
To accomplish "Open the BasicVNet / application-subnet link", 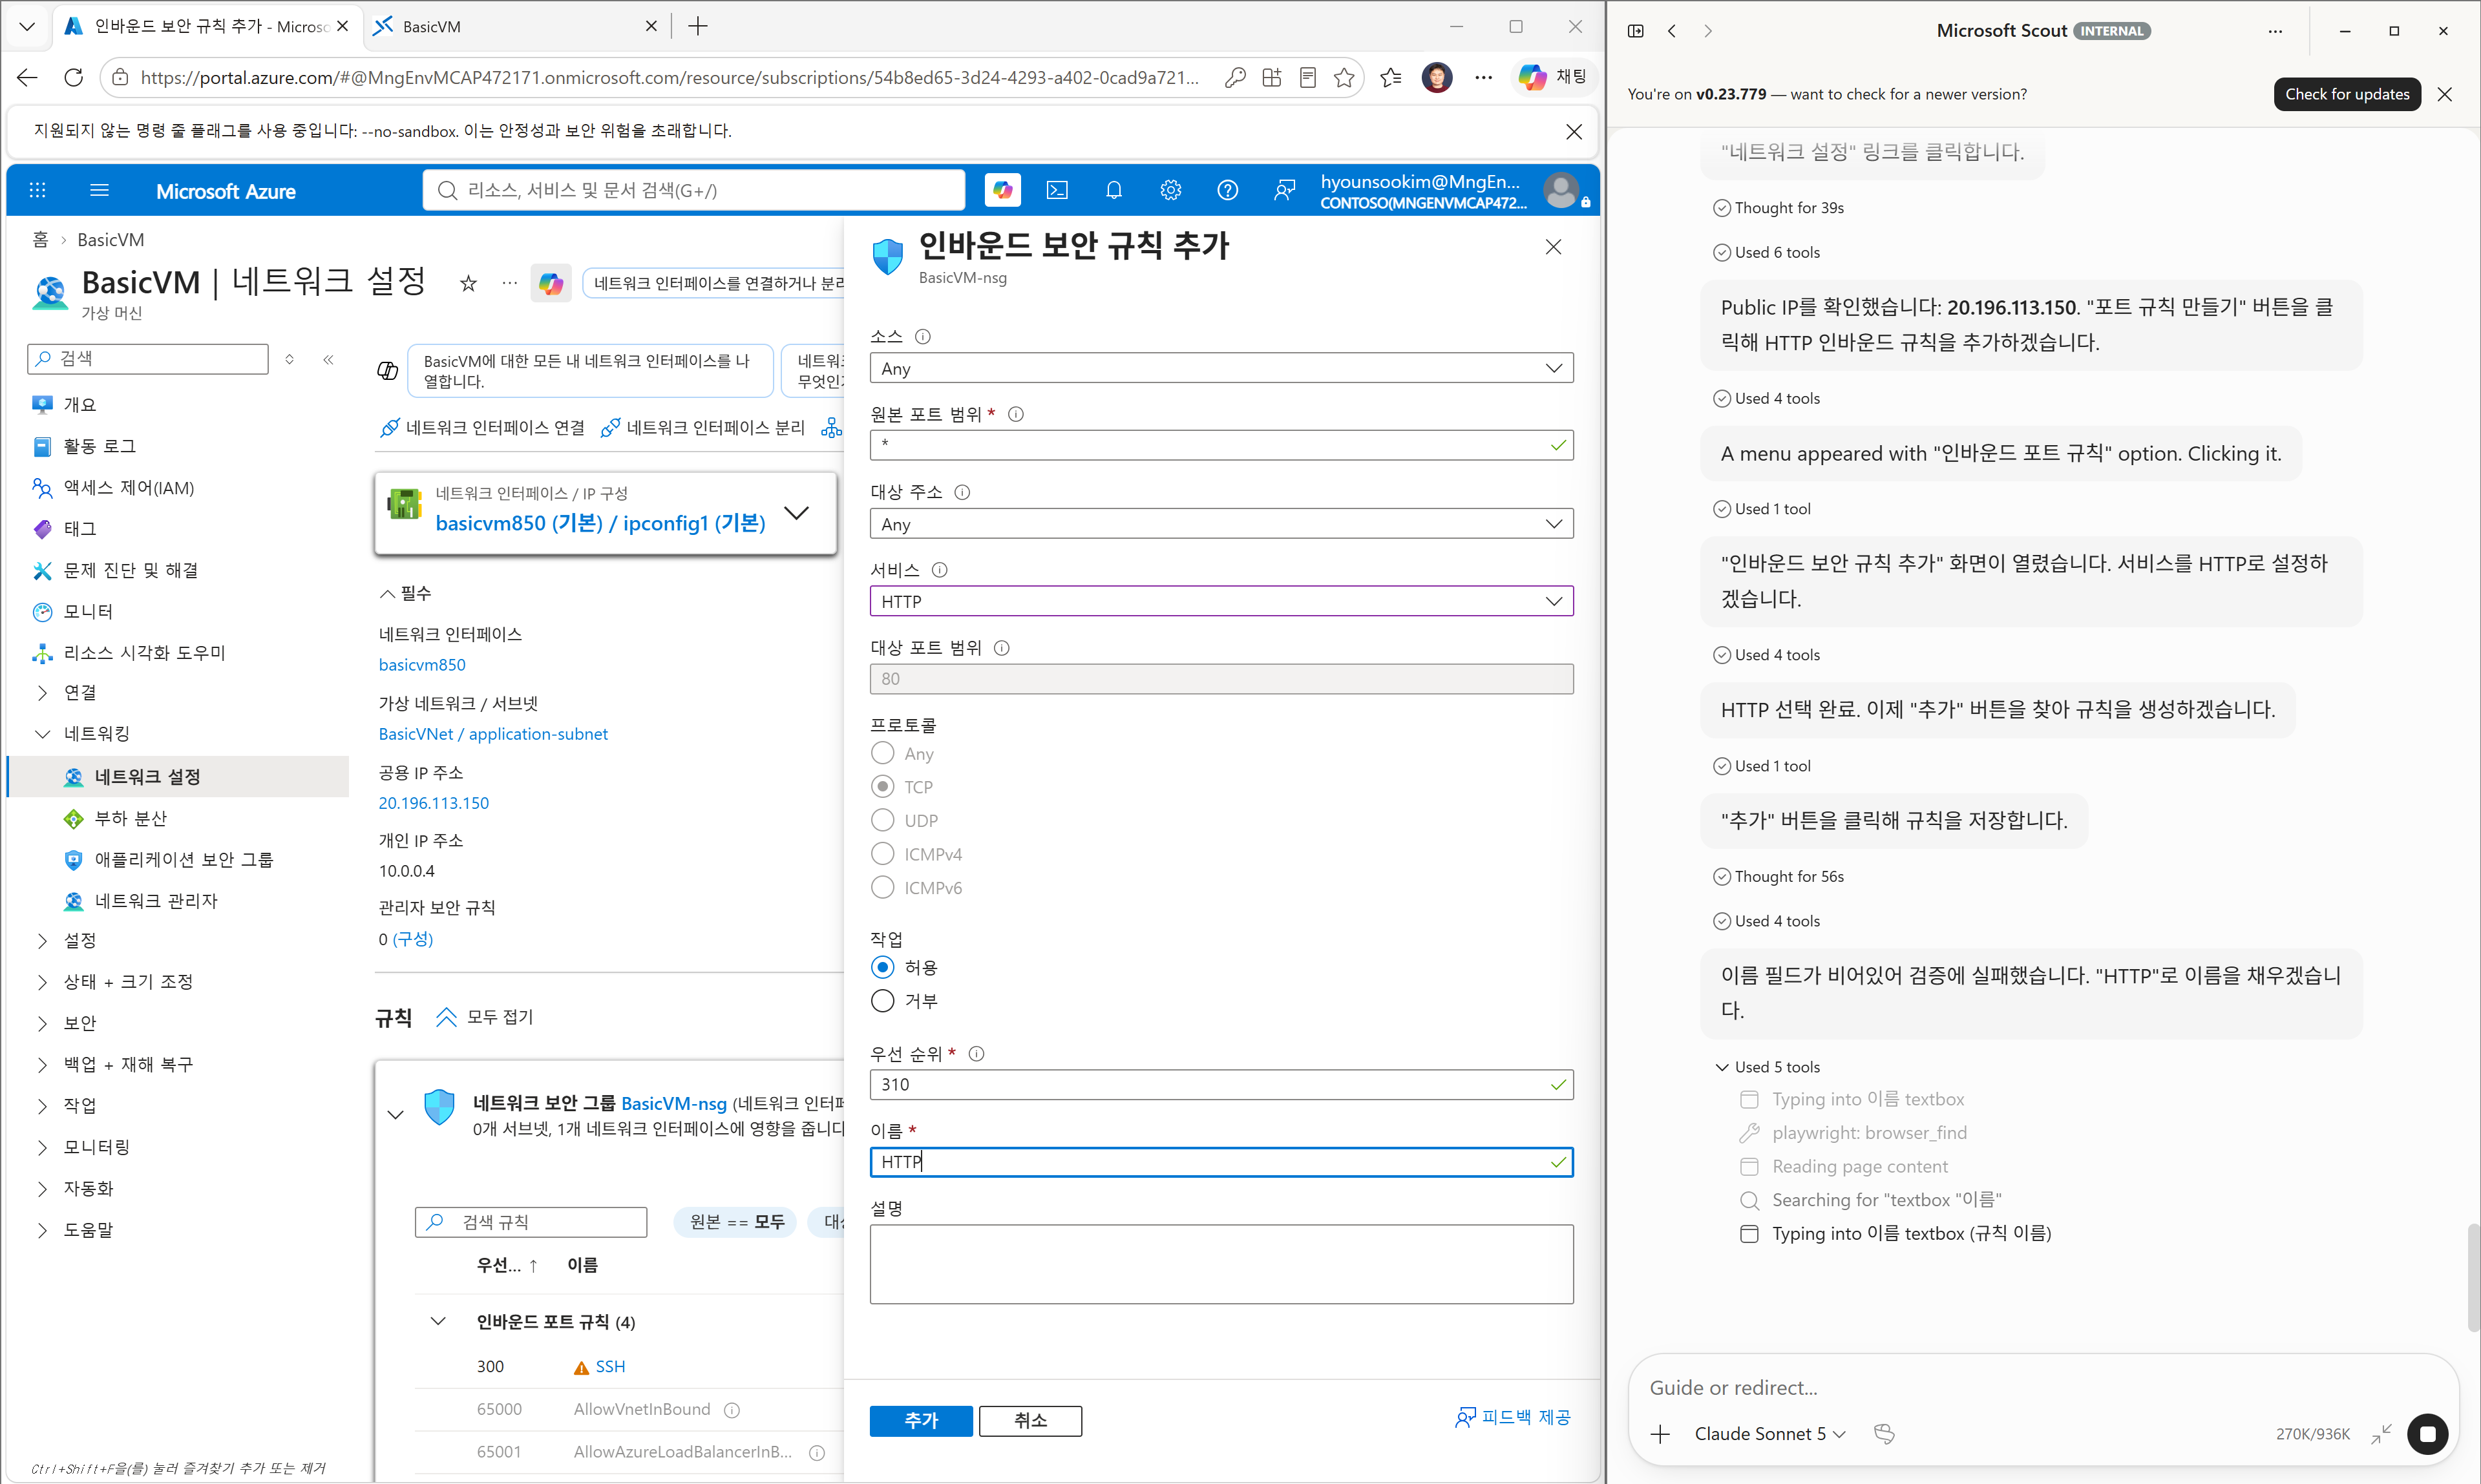I will click(493, 734).
